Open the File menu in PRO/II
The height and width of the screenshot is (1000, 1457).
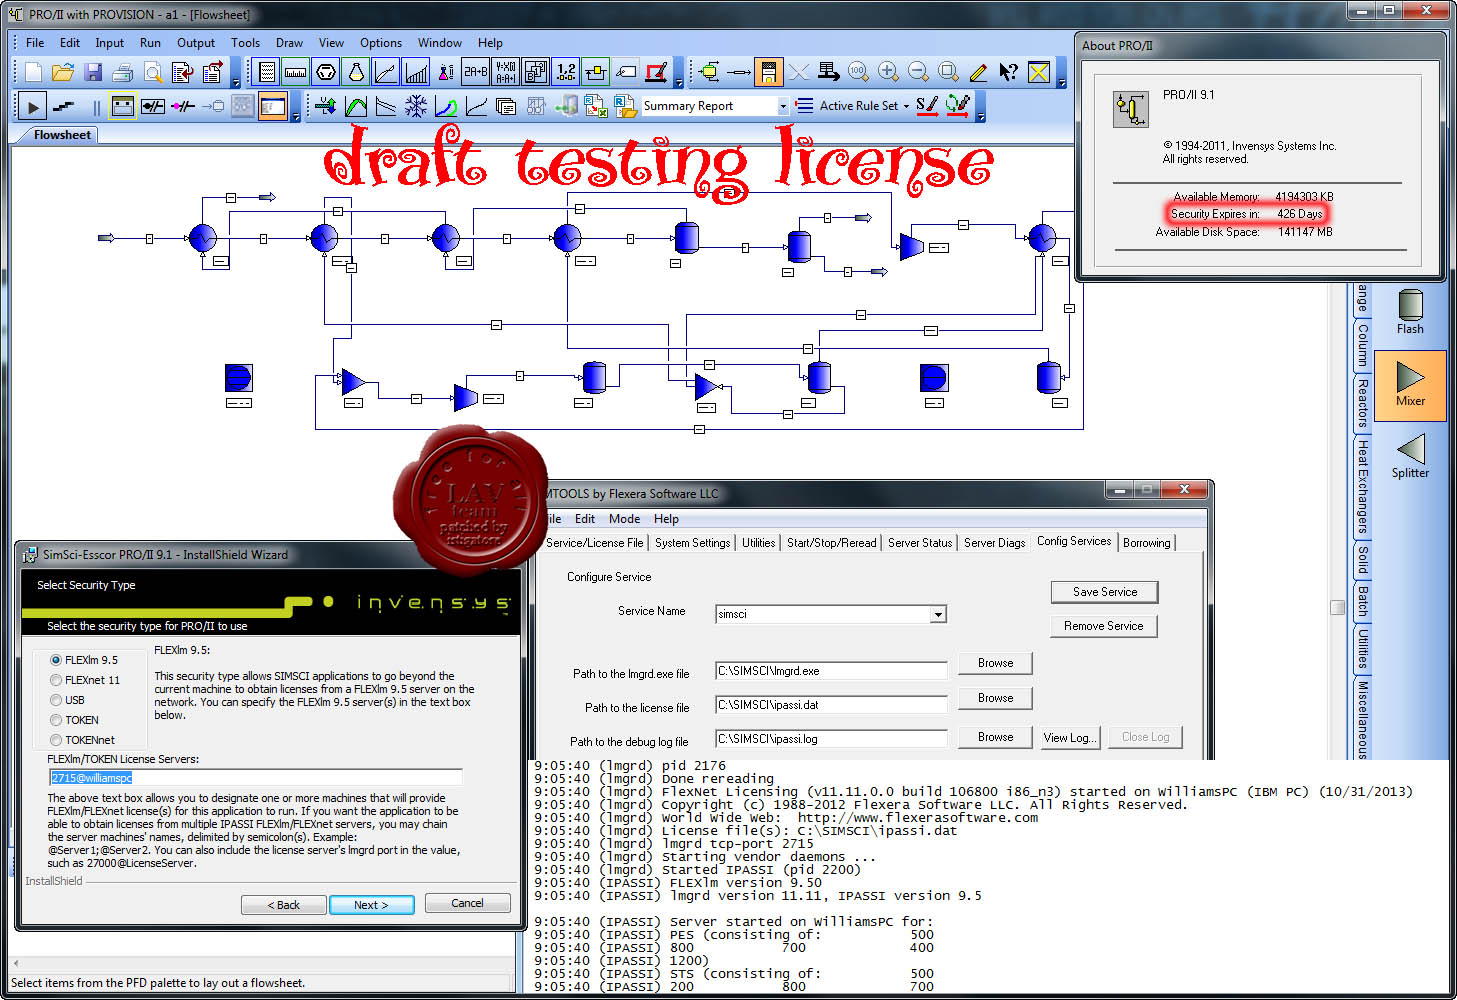click(x=35, y=43)
